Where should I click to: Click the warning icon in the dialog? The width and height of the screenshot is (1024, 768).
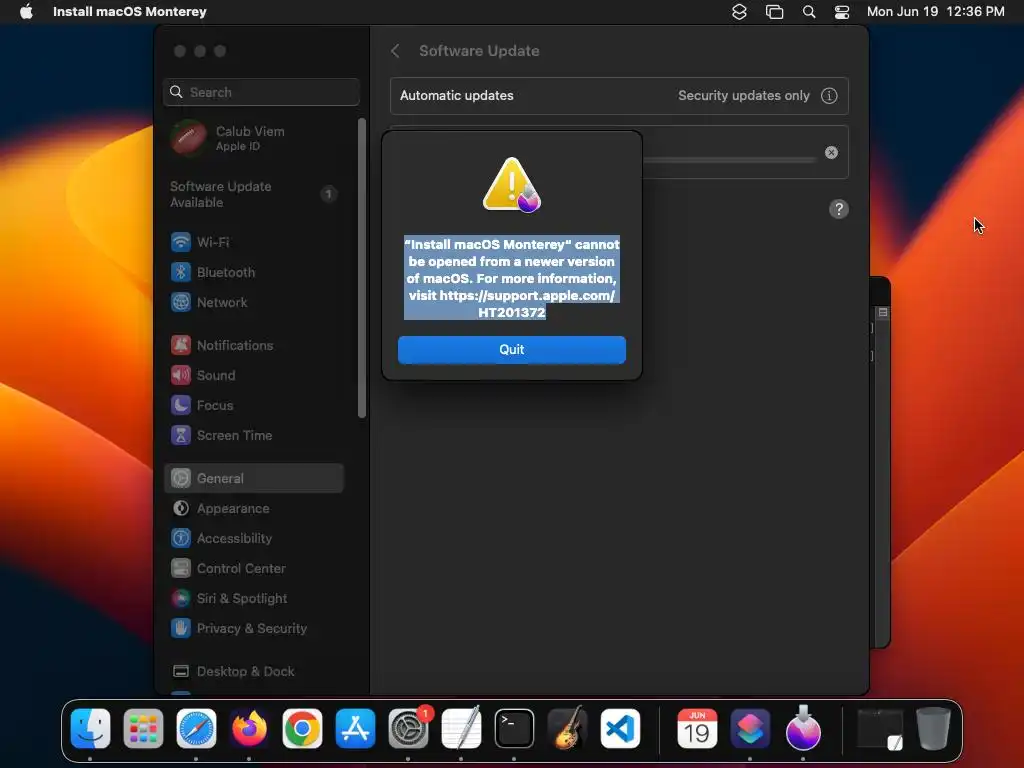511,185
